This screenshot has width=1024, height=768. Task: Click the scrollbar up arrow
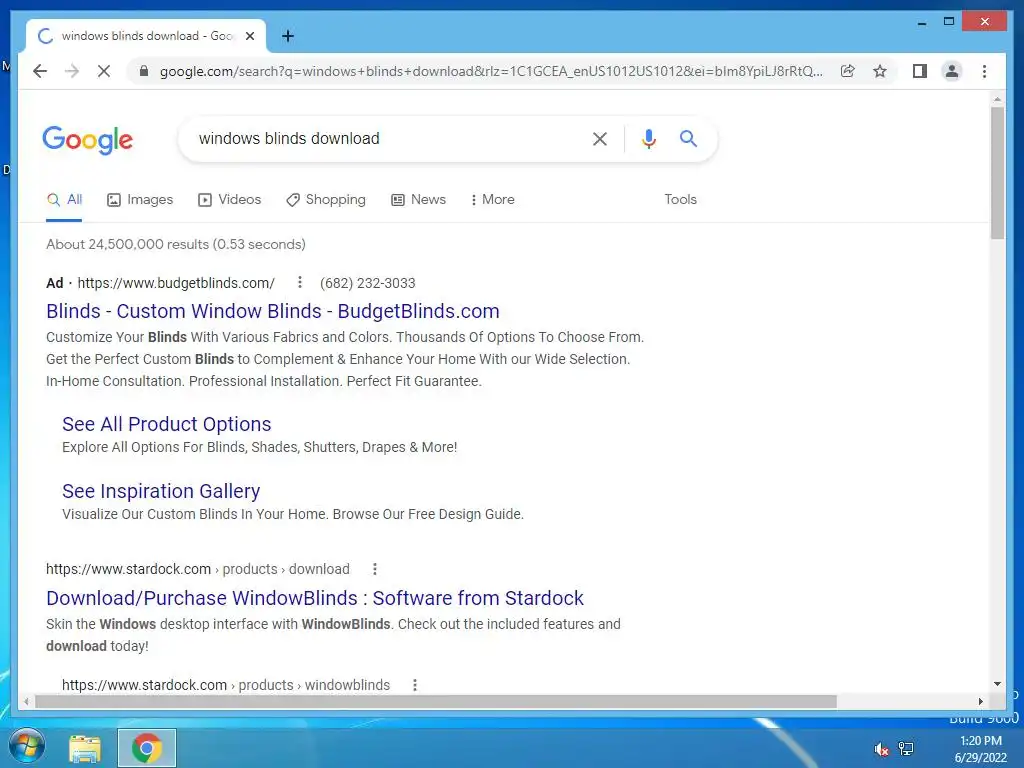coord(997,99)
